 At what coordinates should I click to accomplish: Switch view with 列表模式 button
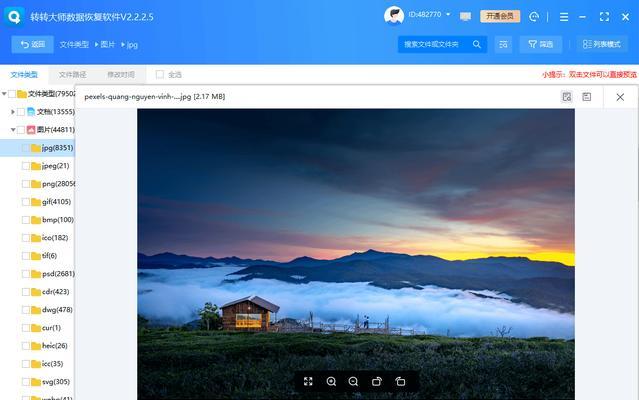pos(602,44)
